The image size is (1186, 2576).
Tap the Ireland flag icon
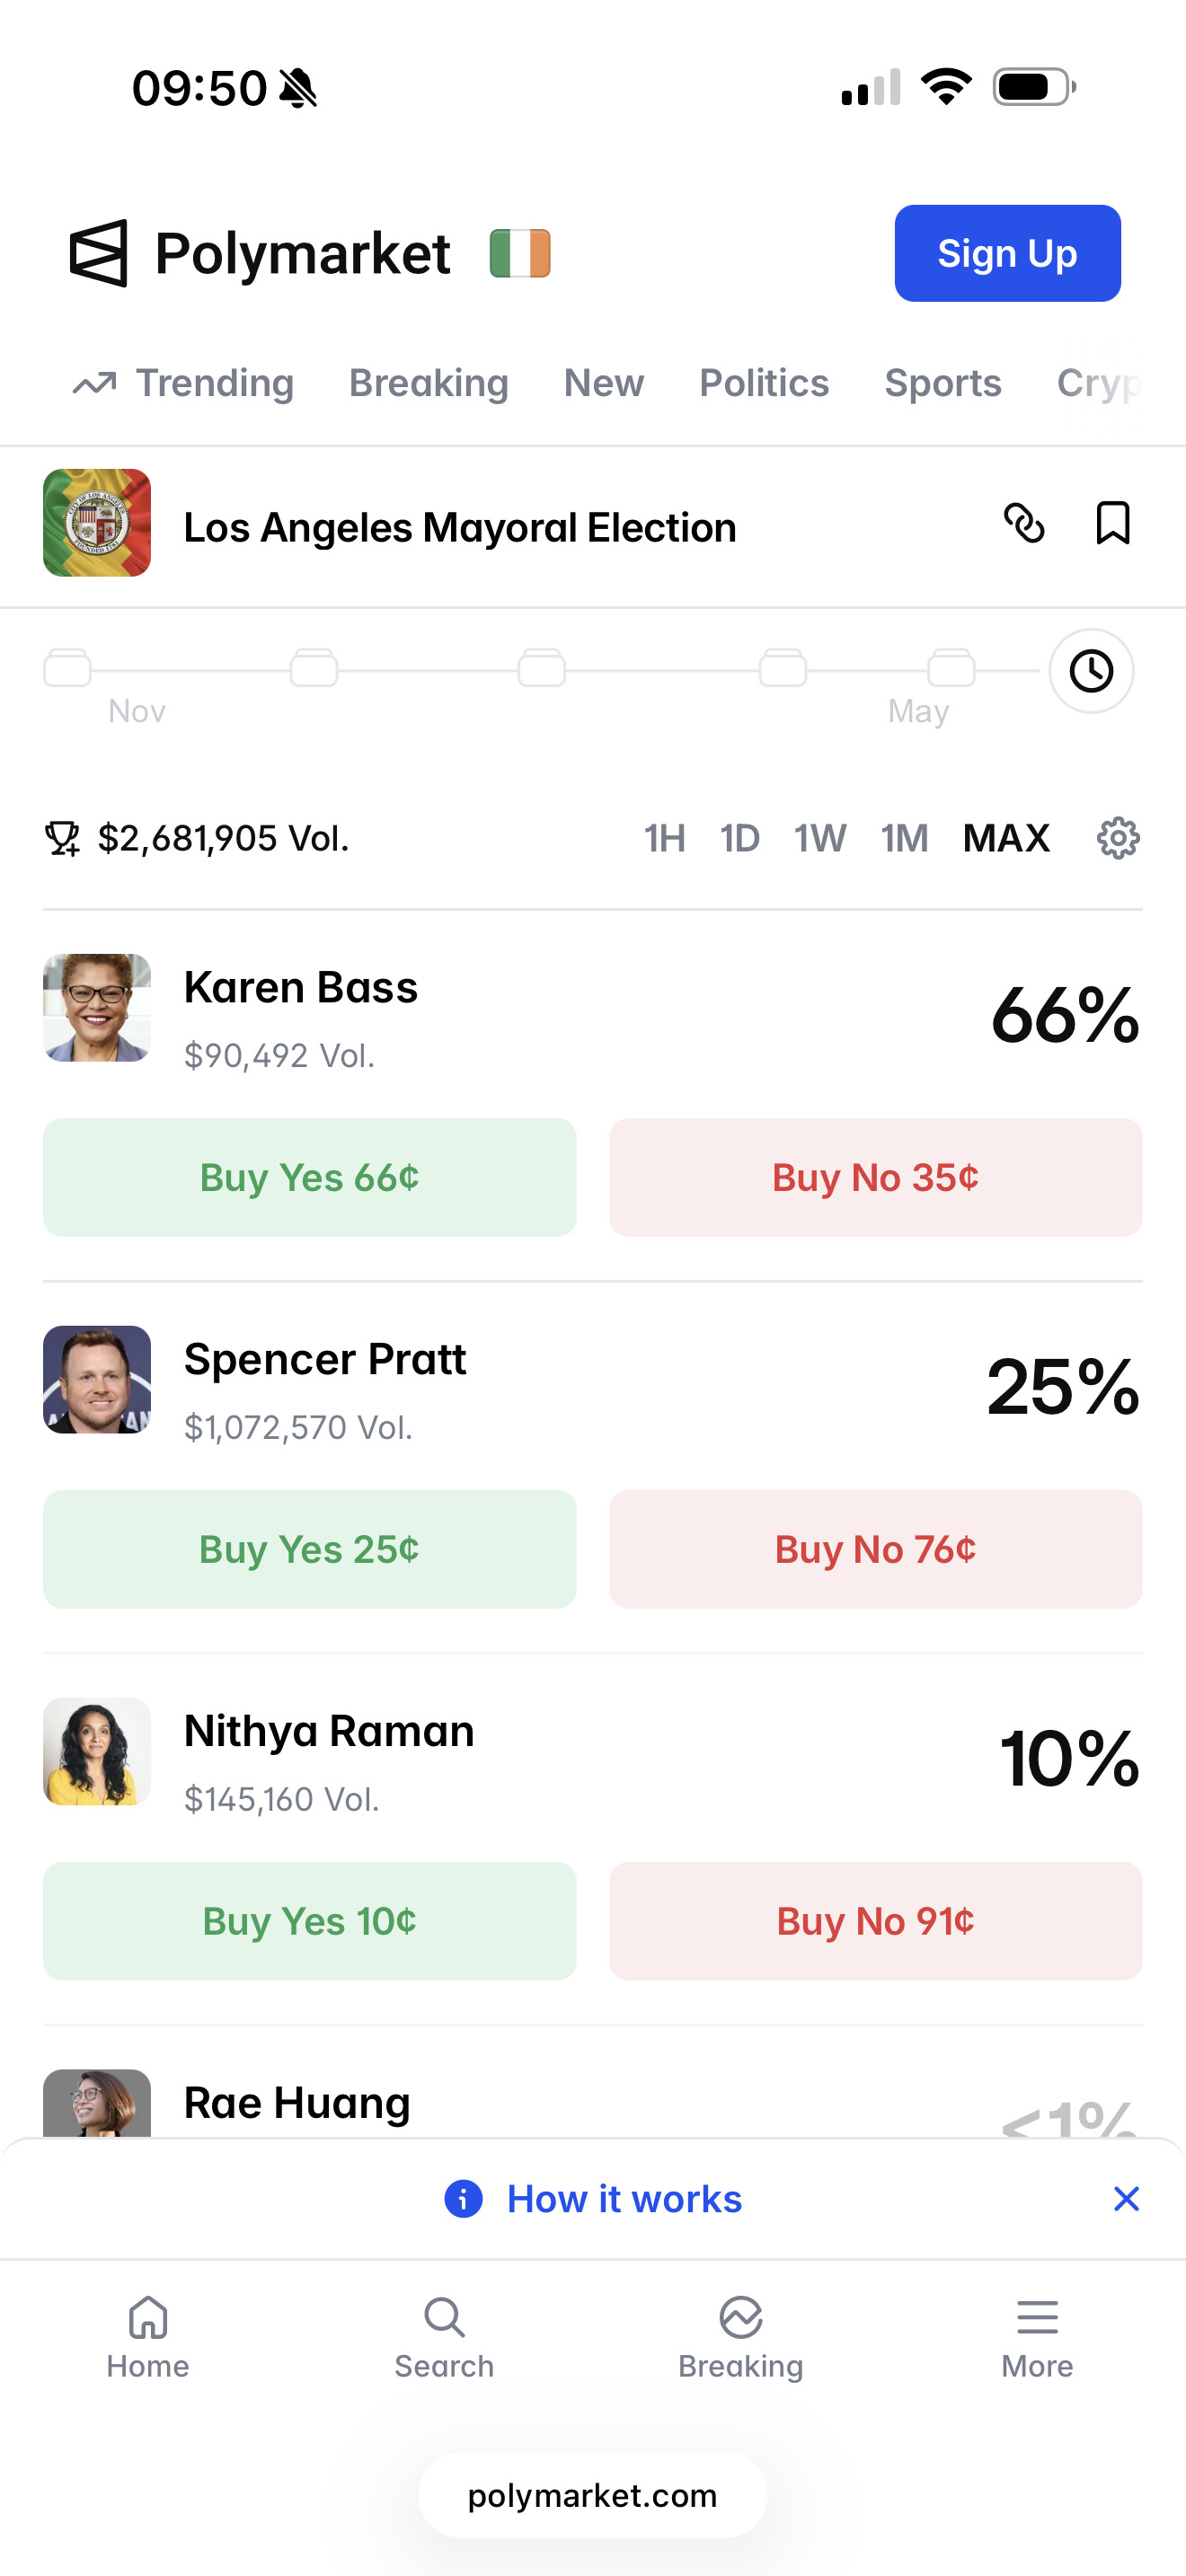click(520, 253)
